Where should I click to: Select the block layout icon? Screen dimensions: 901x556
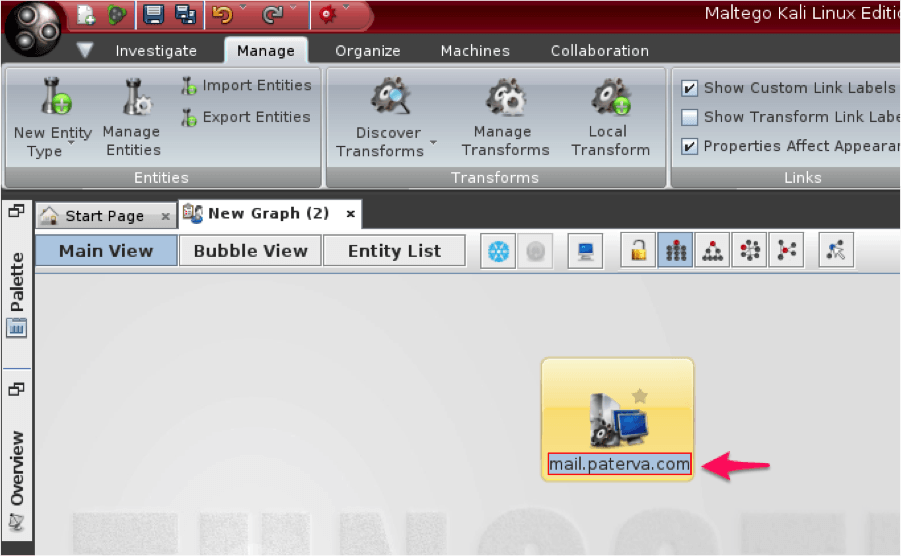pyautogui.click(x=676, y=250)
